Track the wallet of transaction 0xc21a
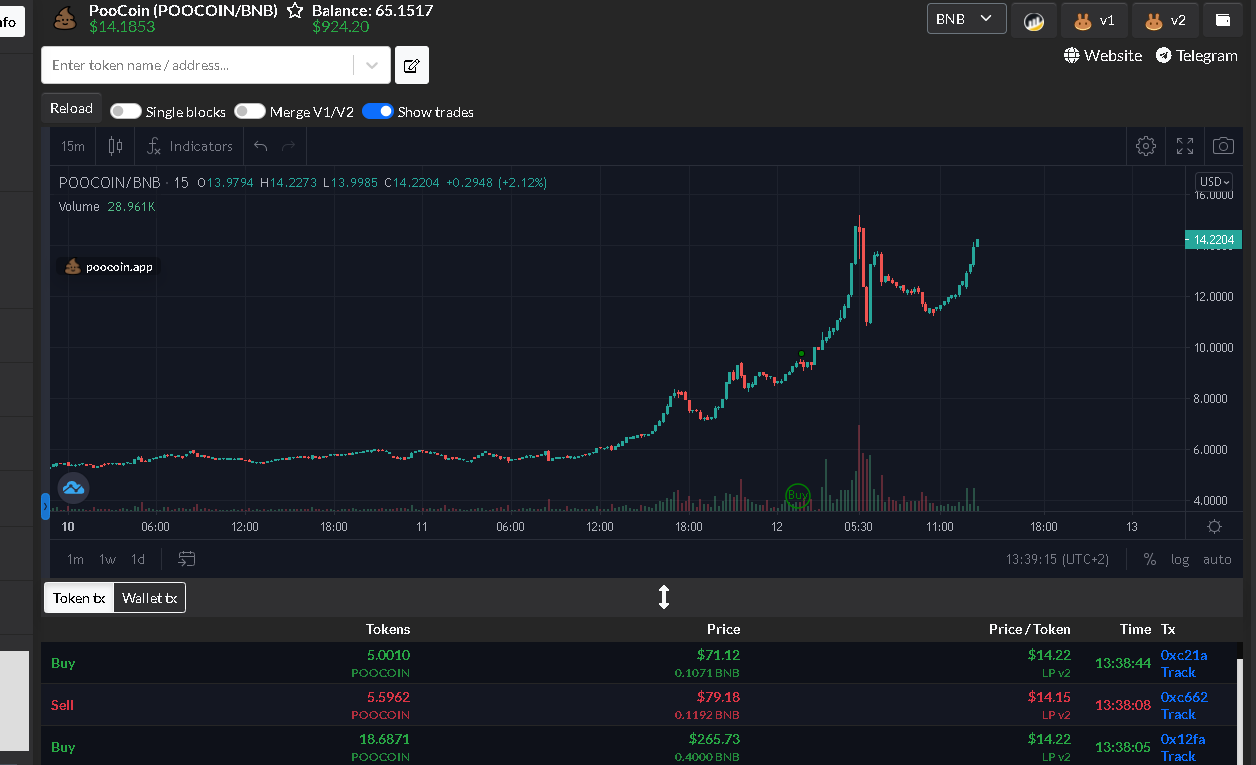The width and height of the screenshot is (1256, 765). [x=1178, y=672]
